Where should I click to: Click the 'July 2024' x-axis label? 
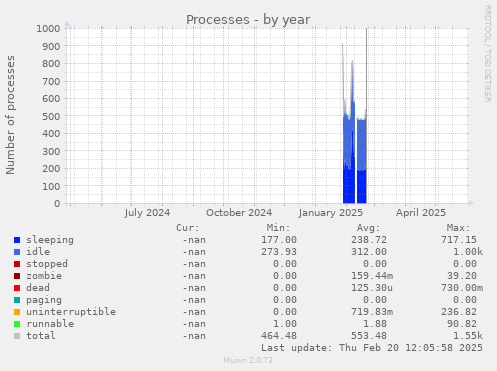pos(147,213)
